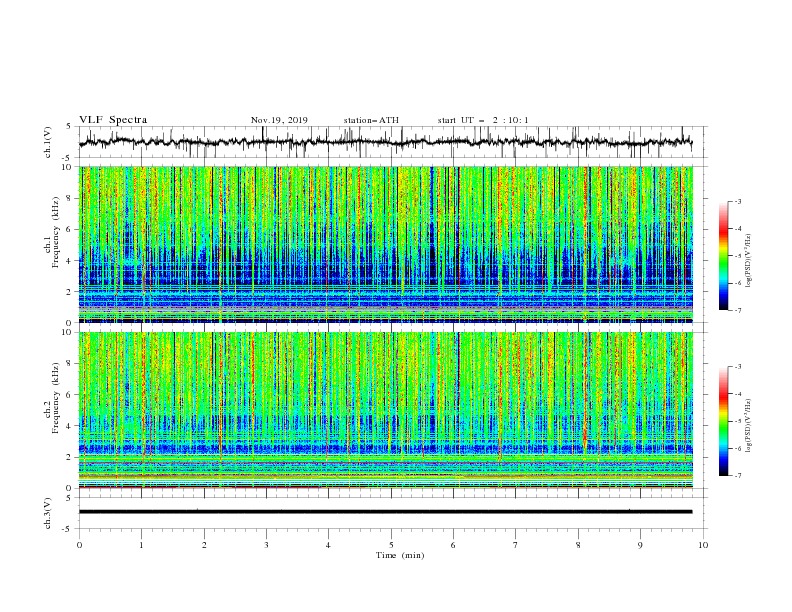Click the color scale bar beside ch.2 spectrogram
Image resolution: width=792 pixels, height=612 pixels.
(723, 421)
